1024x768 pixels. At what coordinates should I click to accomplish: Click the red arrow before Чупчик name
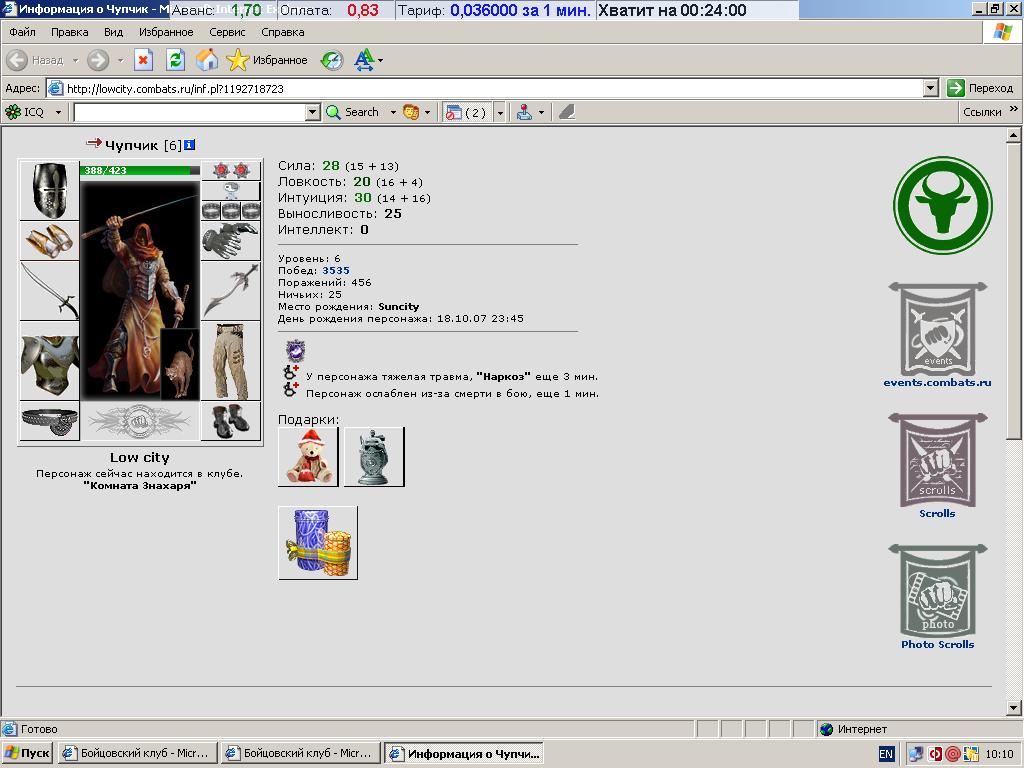(x=94, y=143)
